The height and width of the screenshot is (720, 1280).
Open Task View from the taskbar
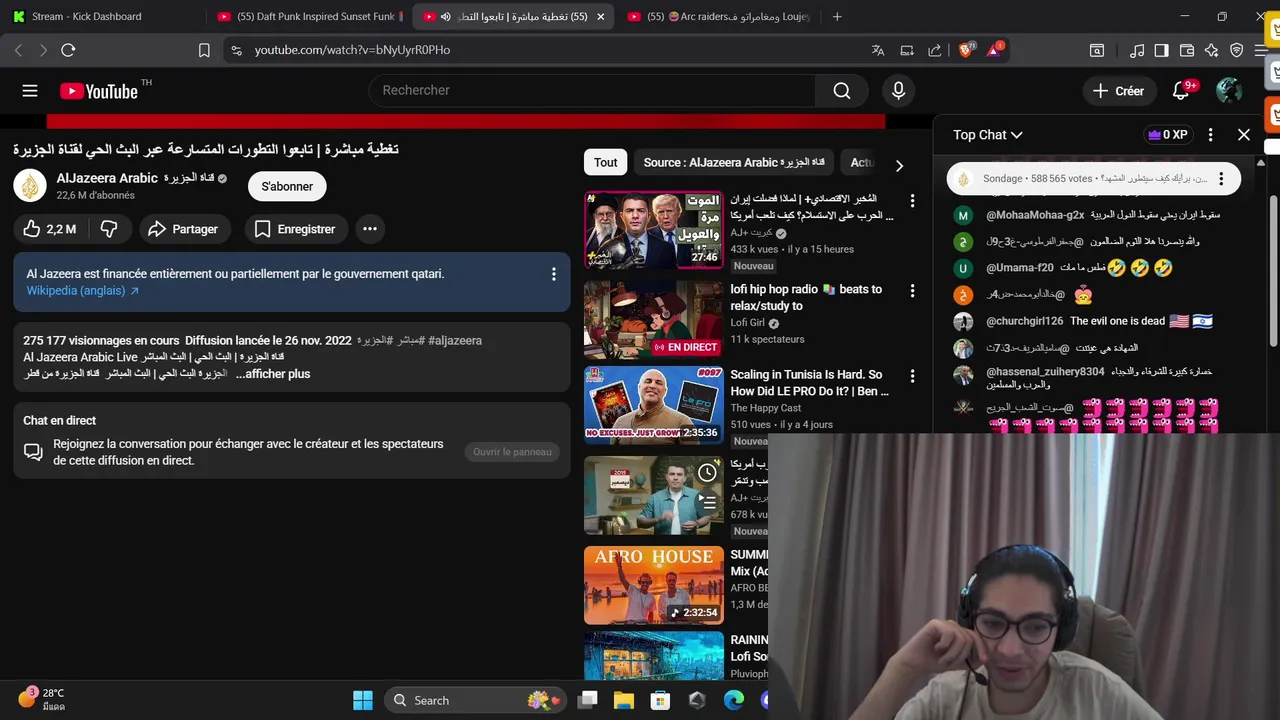click(x=588, y=700)
